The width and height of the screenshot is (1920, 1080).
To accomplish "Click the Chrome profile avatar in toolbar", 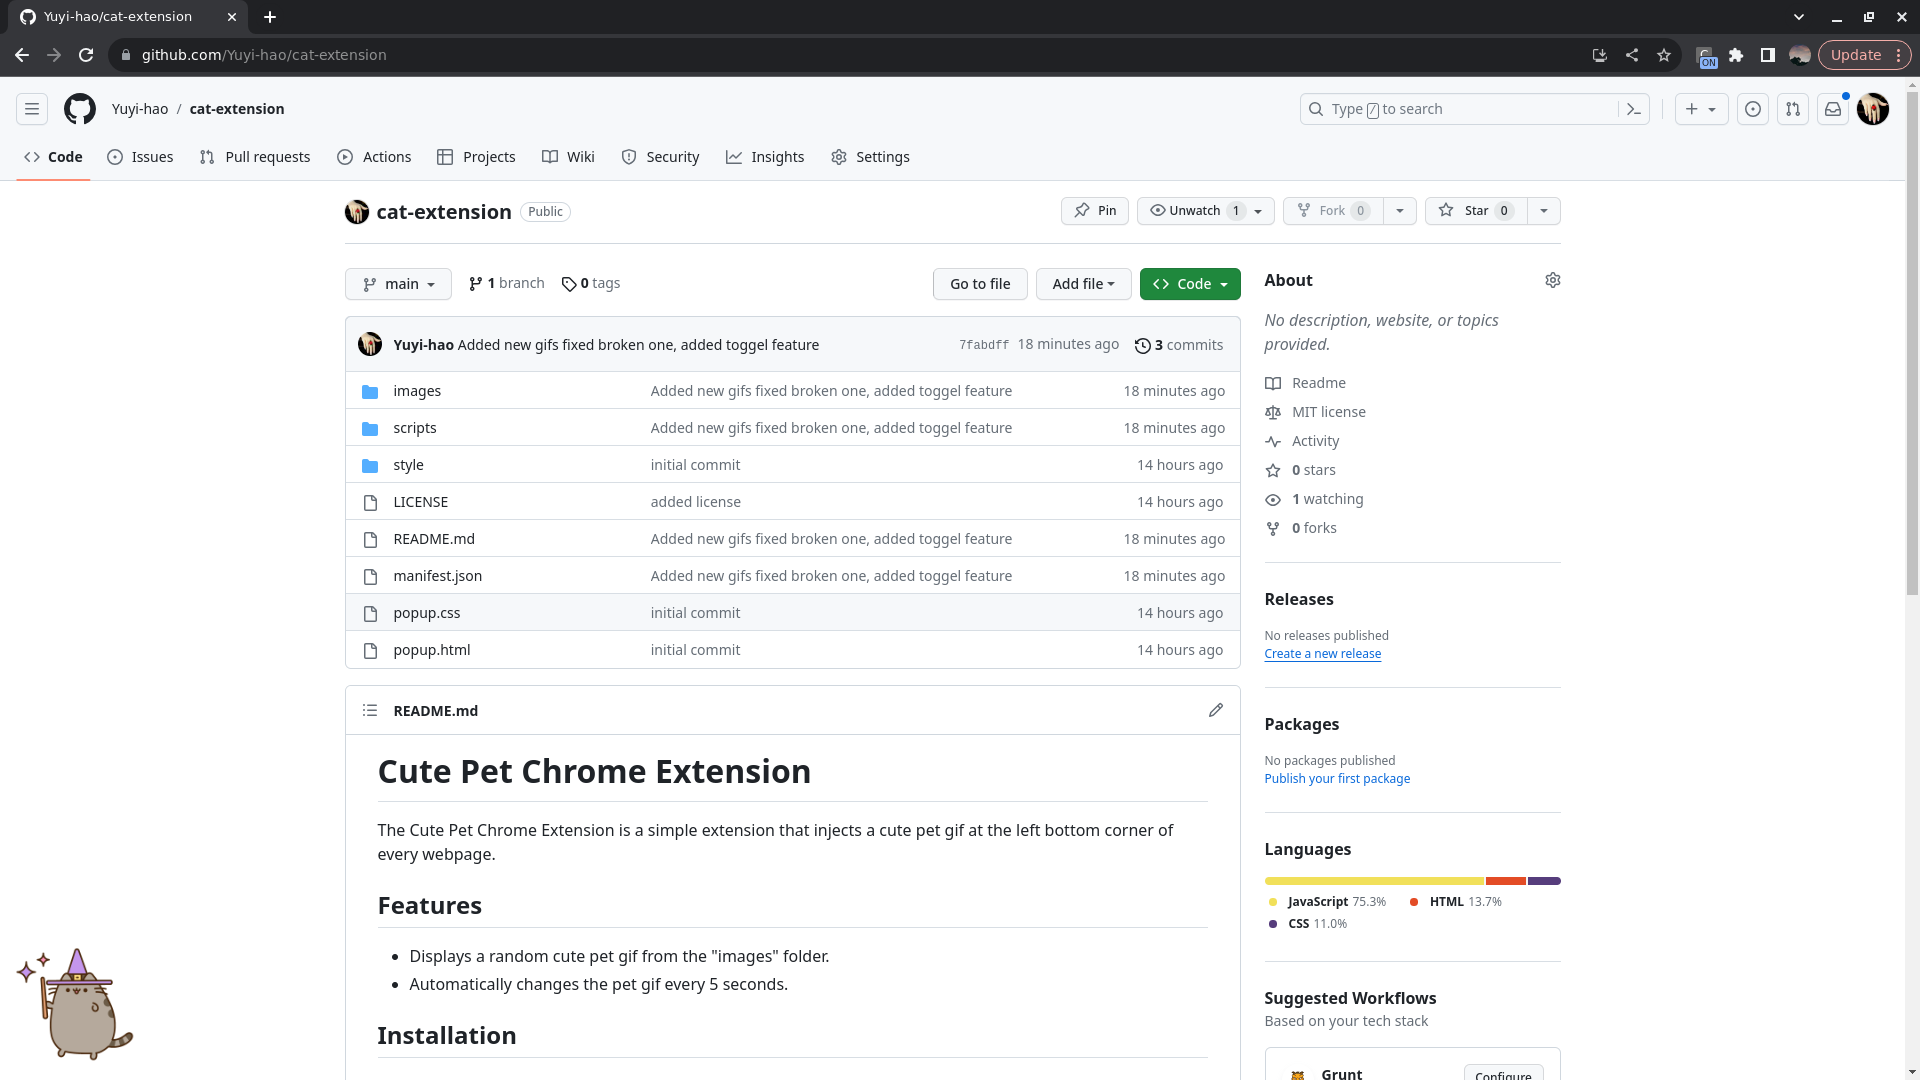I will (1800, 55).
